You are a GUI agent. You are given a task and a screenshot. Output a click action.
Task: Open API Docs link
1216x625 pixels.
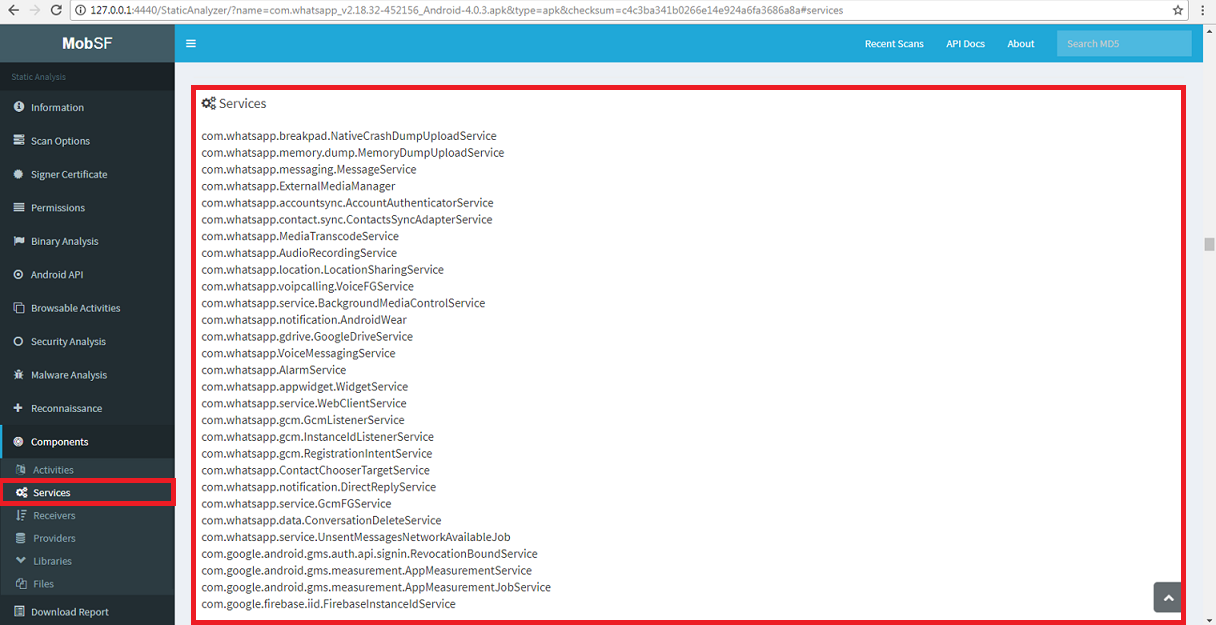pyautogui.click(x=966, y=44)
